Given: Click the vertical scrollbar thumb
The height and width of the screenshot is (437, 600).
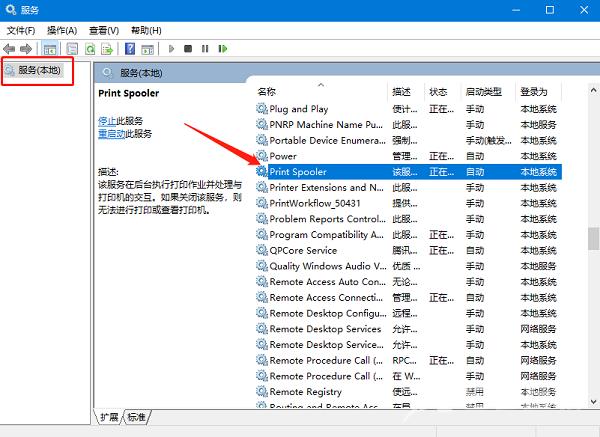Looking at the screenshot, I should click(x=593, y=238).
